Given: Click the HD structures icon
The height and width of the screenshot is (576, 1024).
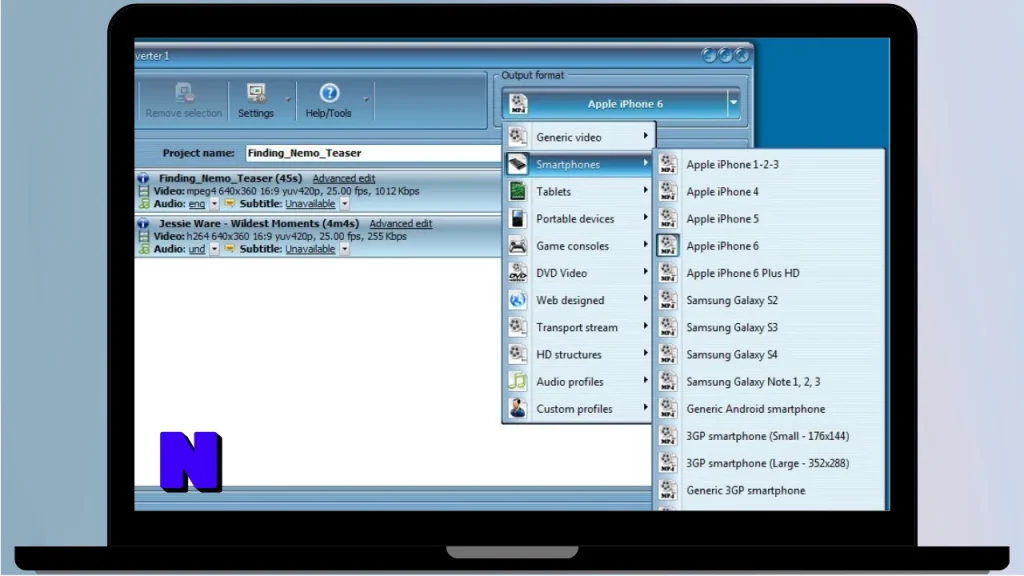Looking at the screenshot, I should tap(517, 354).
